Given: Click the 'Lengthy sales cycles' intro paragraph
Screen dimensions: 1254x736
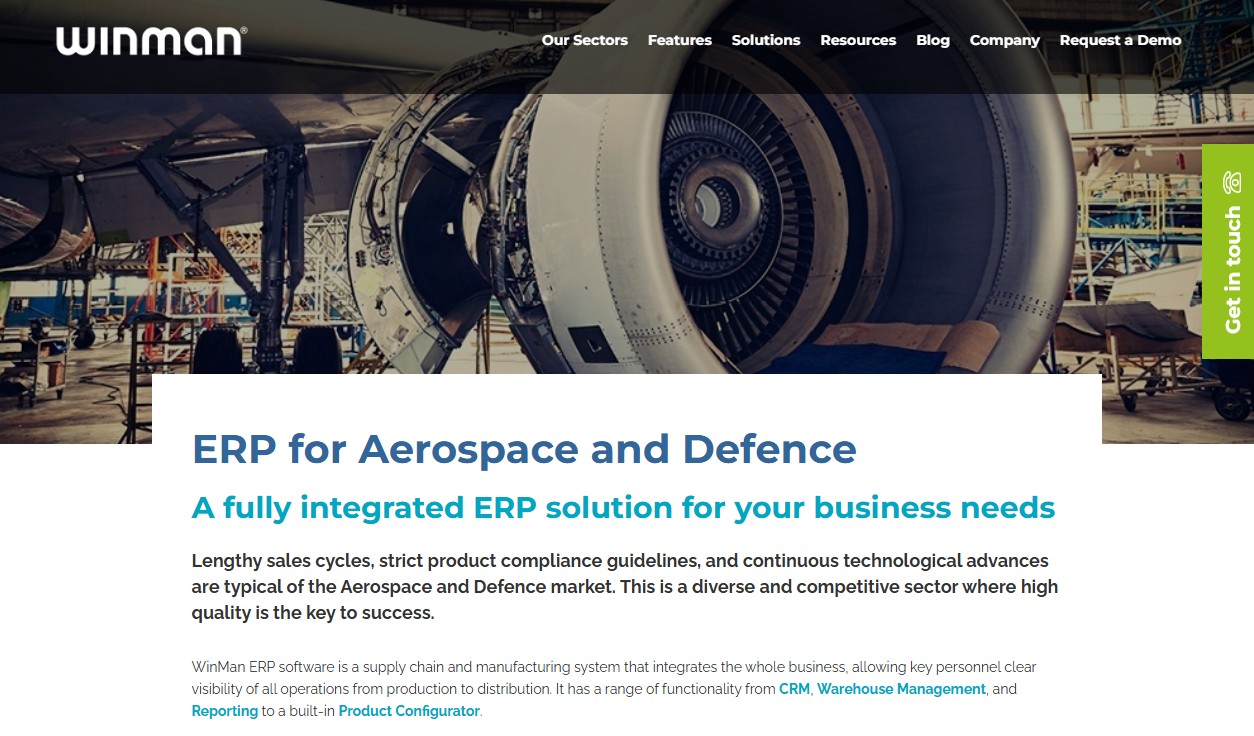Looking at the screenshot, I should tap(625, 586).
